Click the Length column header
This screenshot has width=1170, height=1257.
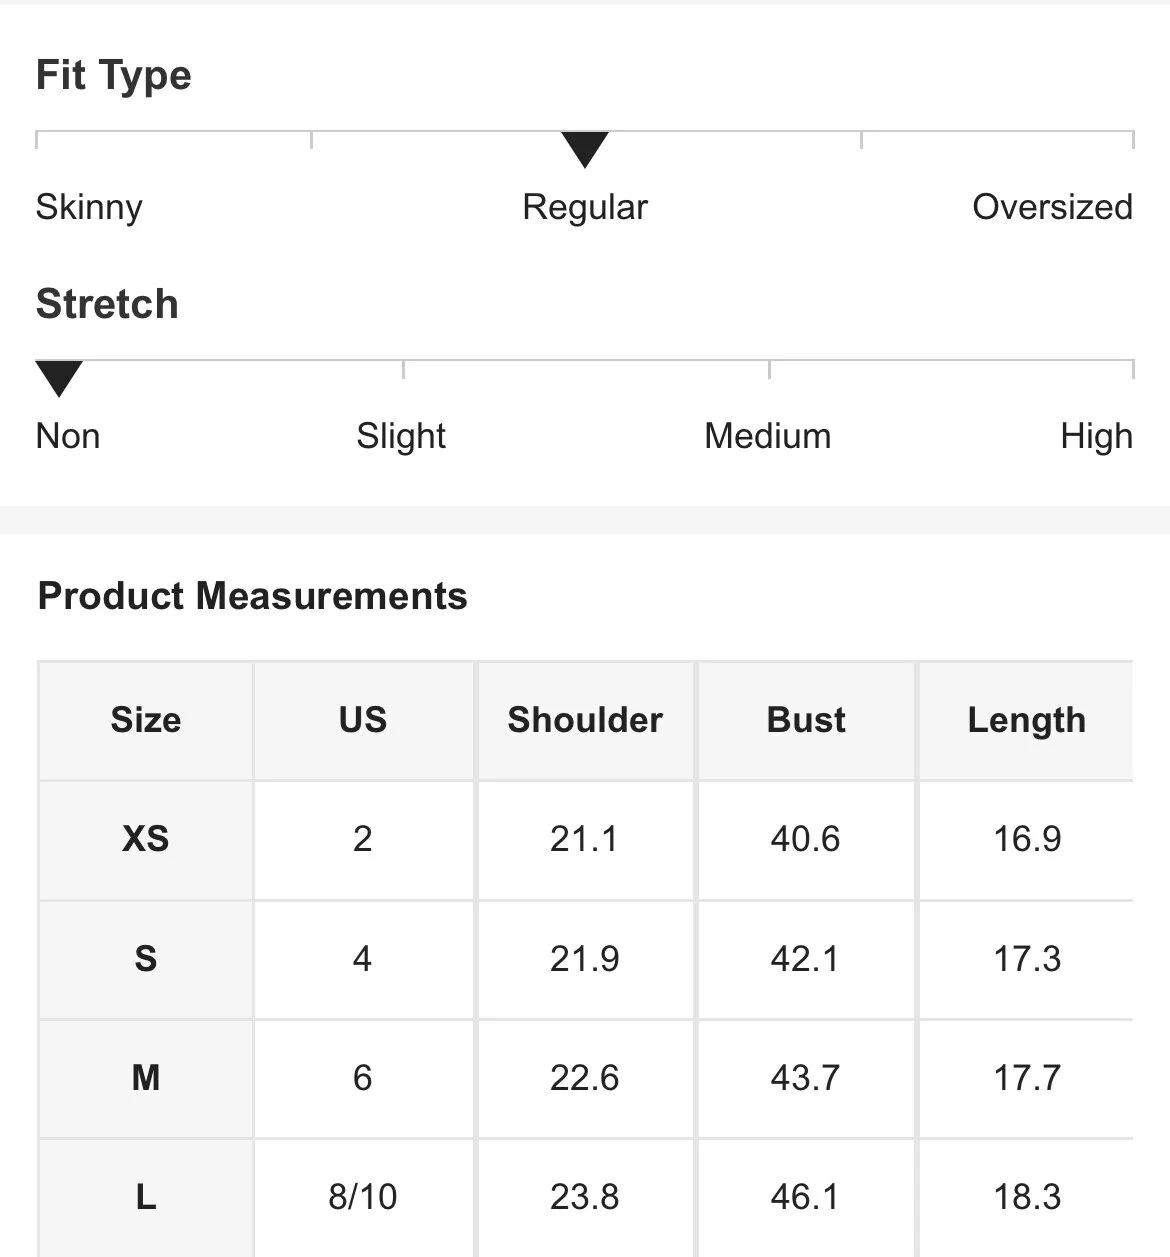(x=1027, y=720)
